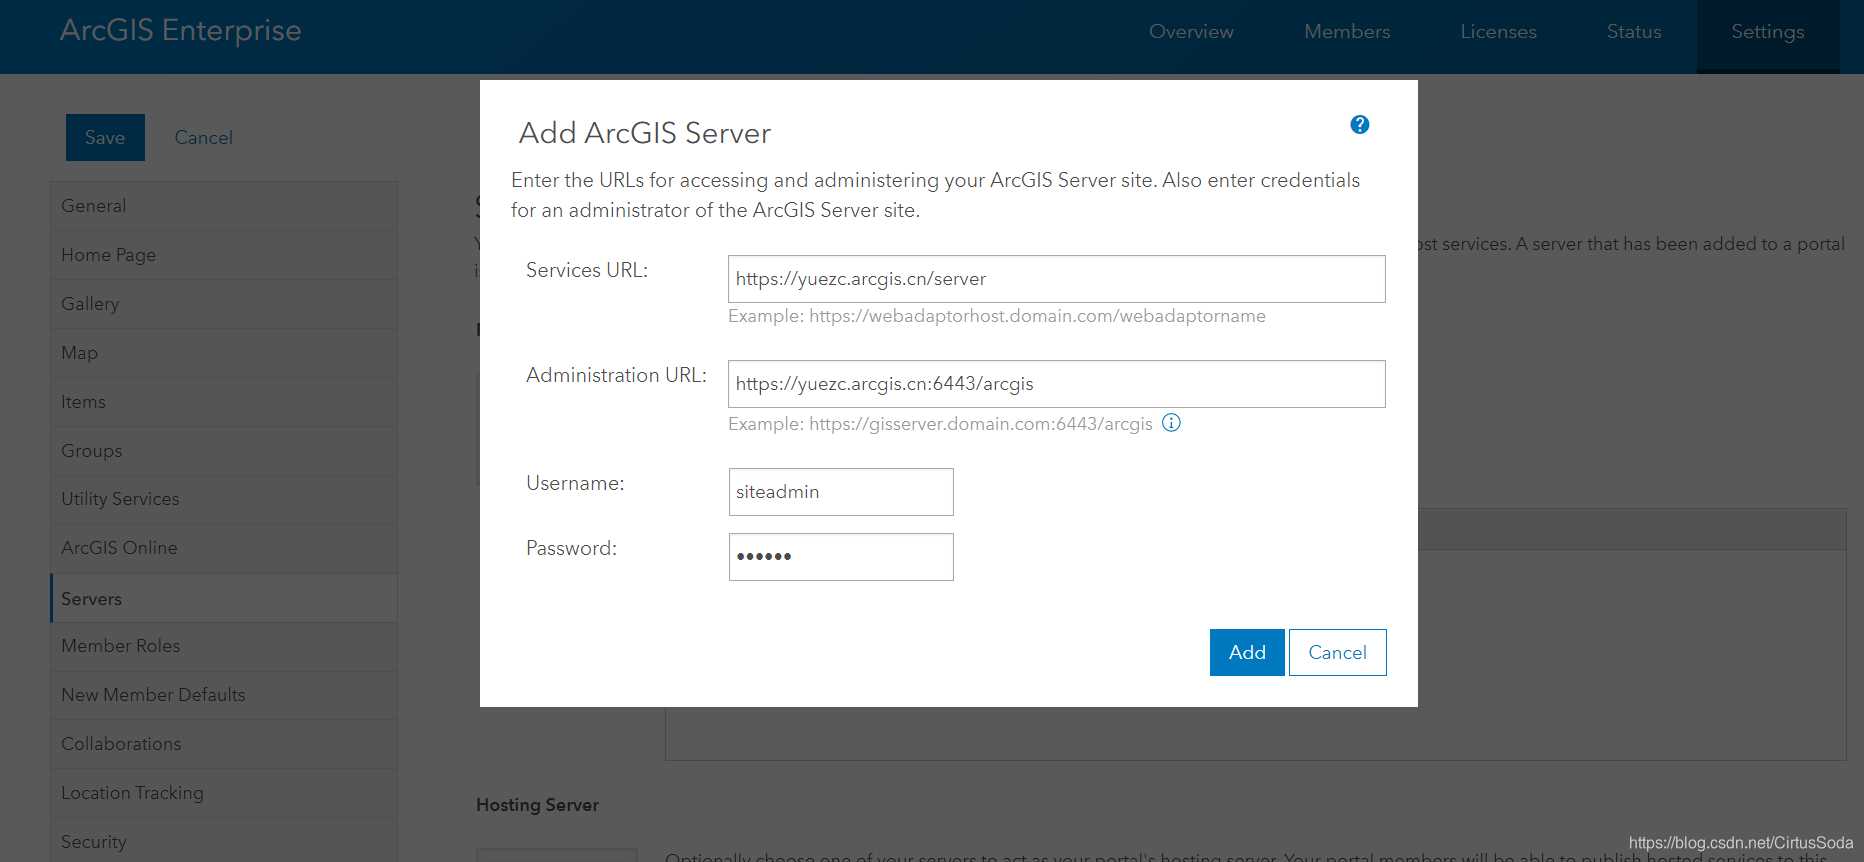Click the Services URL example hint text

[997, 316]
